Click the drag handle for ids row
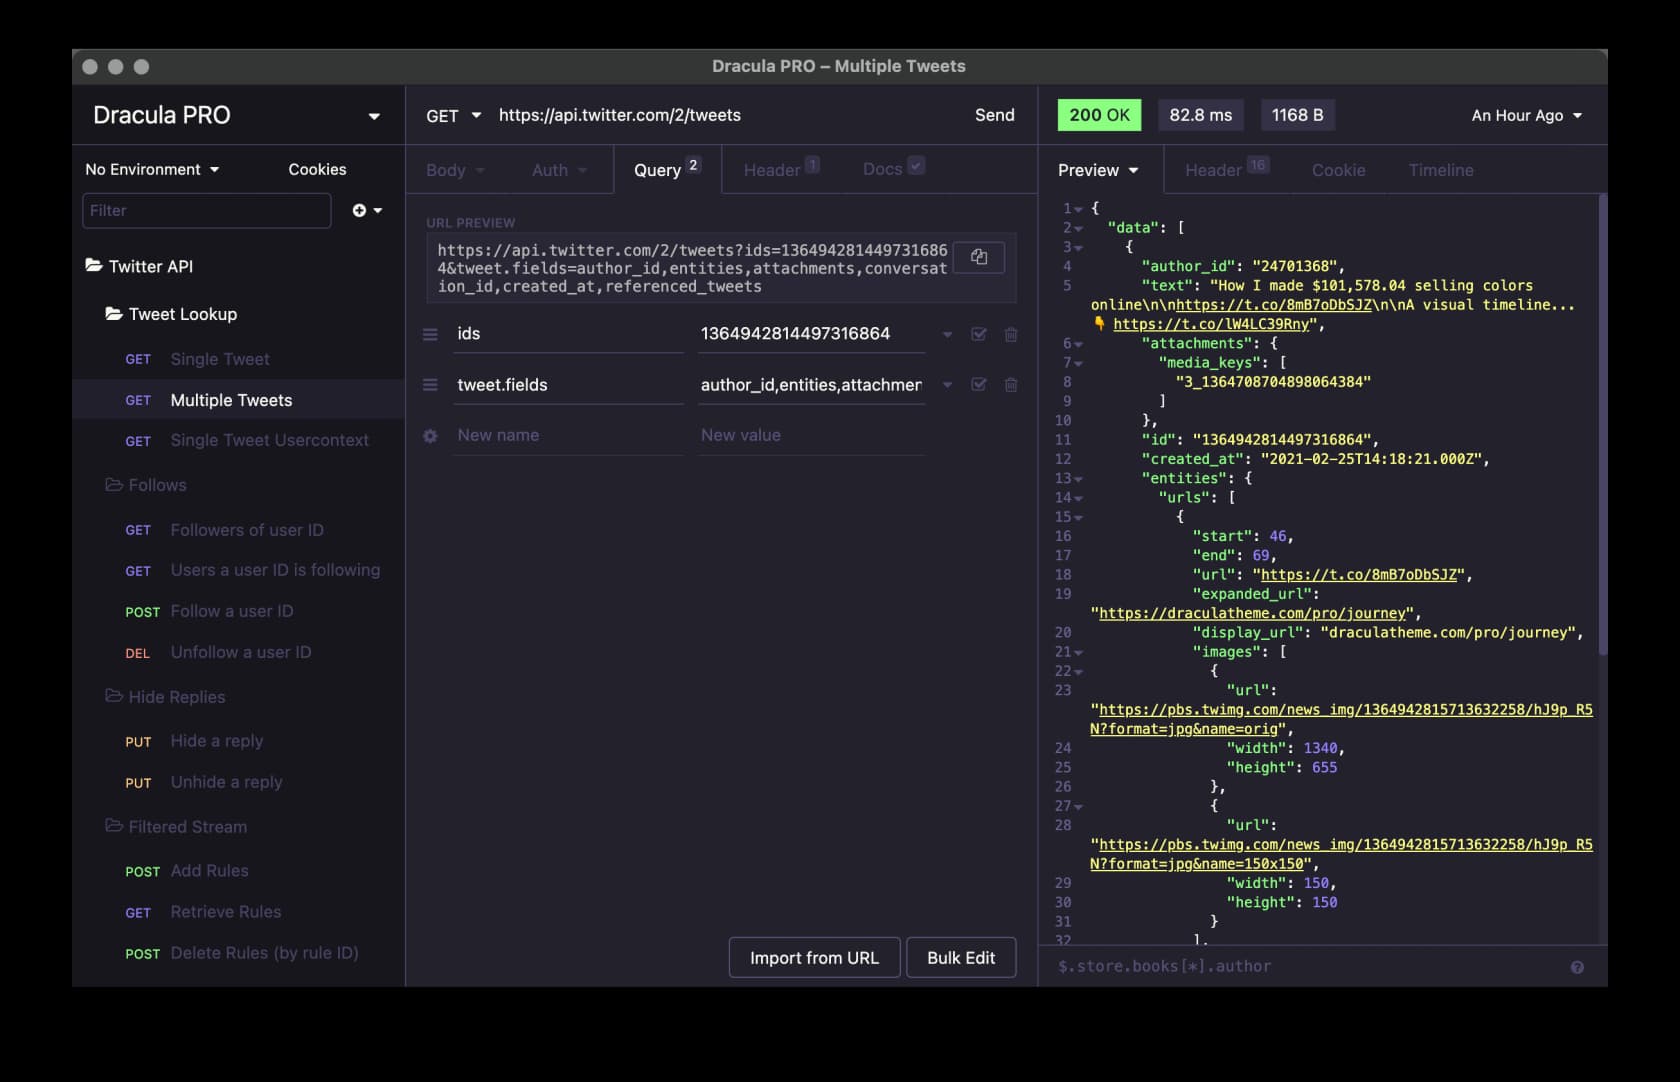The width and height of the screenshot is (1680, 1082). point(430,334)
